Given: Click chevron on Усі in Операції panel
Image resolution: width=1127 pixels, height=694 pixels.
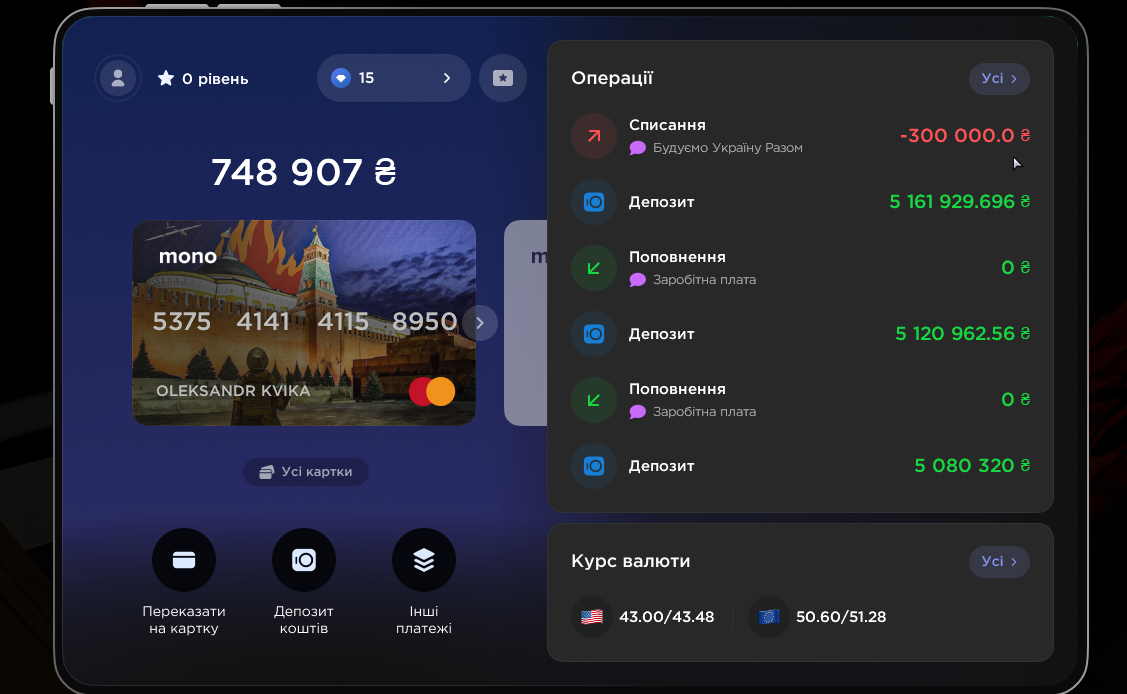Looking at the screenshot, I should pyautogui.click(x=1014, y=79).
